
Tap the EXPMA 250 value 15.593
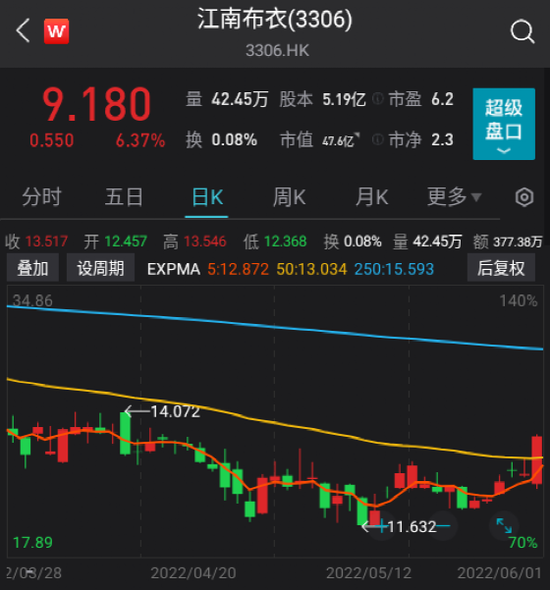394,269
